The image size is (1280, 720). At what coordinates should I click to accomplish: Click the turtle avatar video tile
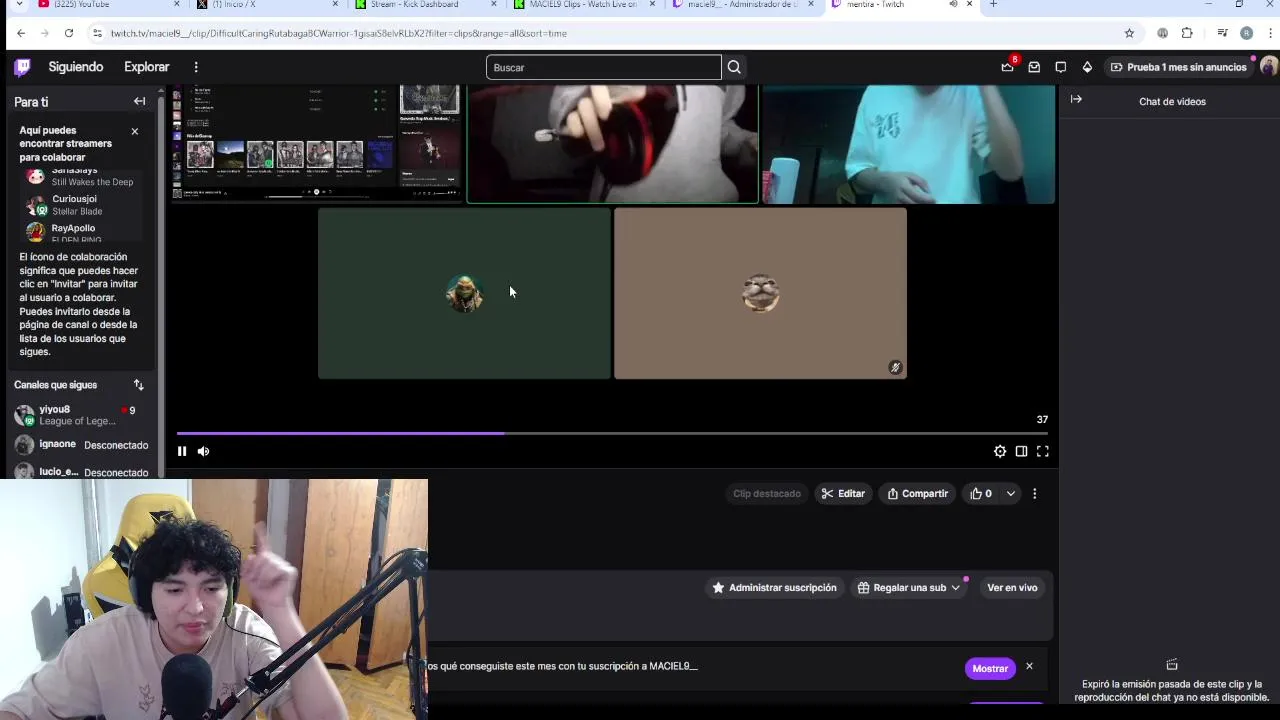(x=464, y=293)
